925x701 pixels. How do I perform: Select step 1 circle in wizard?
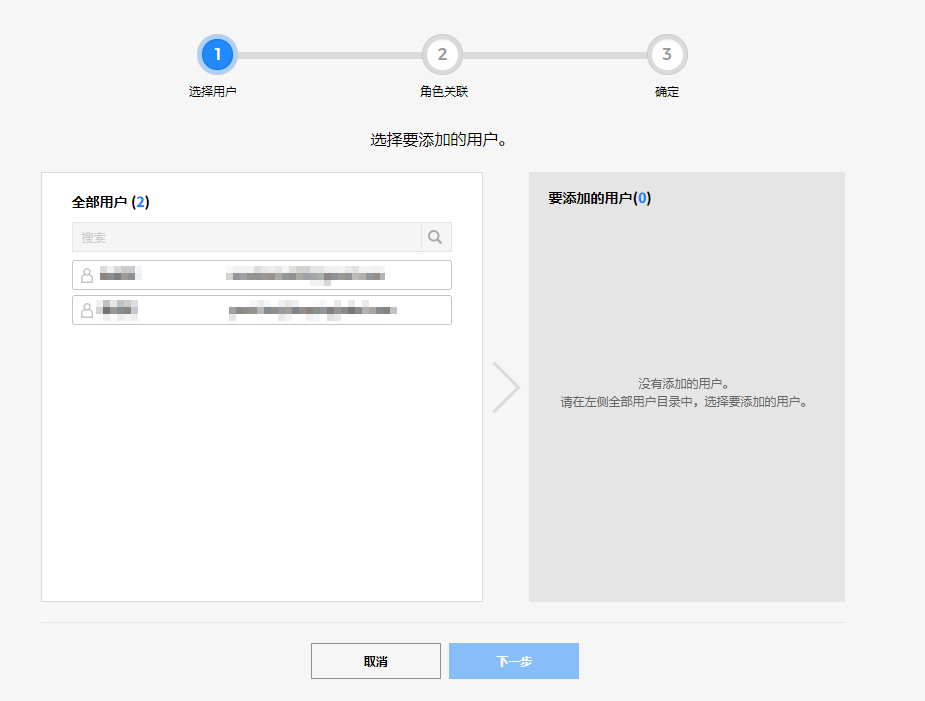217,54
